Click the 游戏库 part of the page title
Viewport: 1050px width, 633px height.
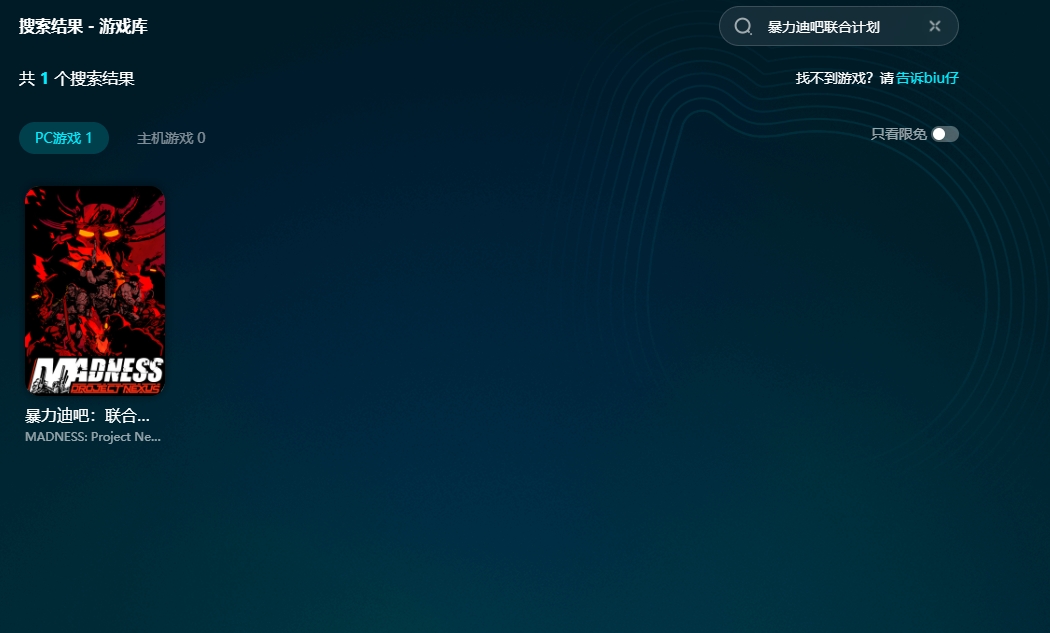pos(123,27)
